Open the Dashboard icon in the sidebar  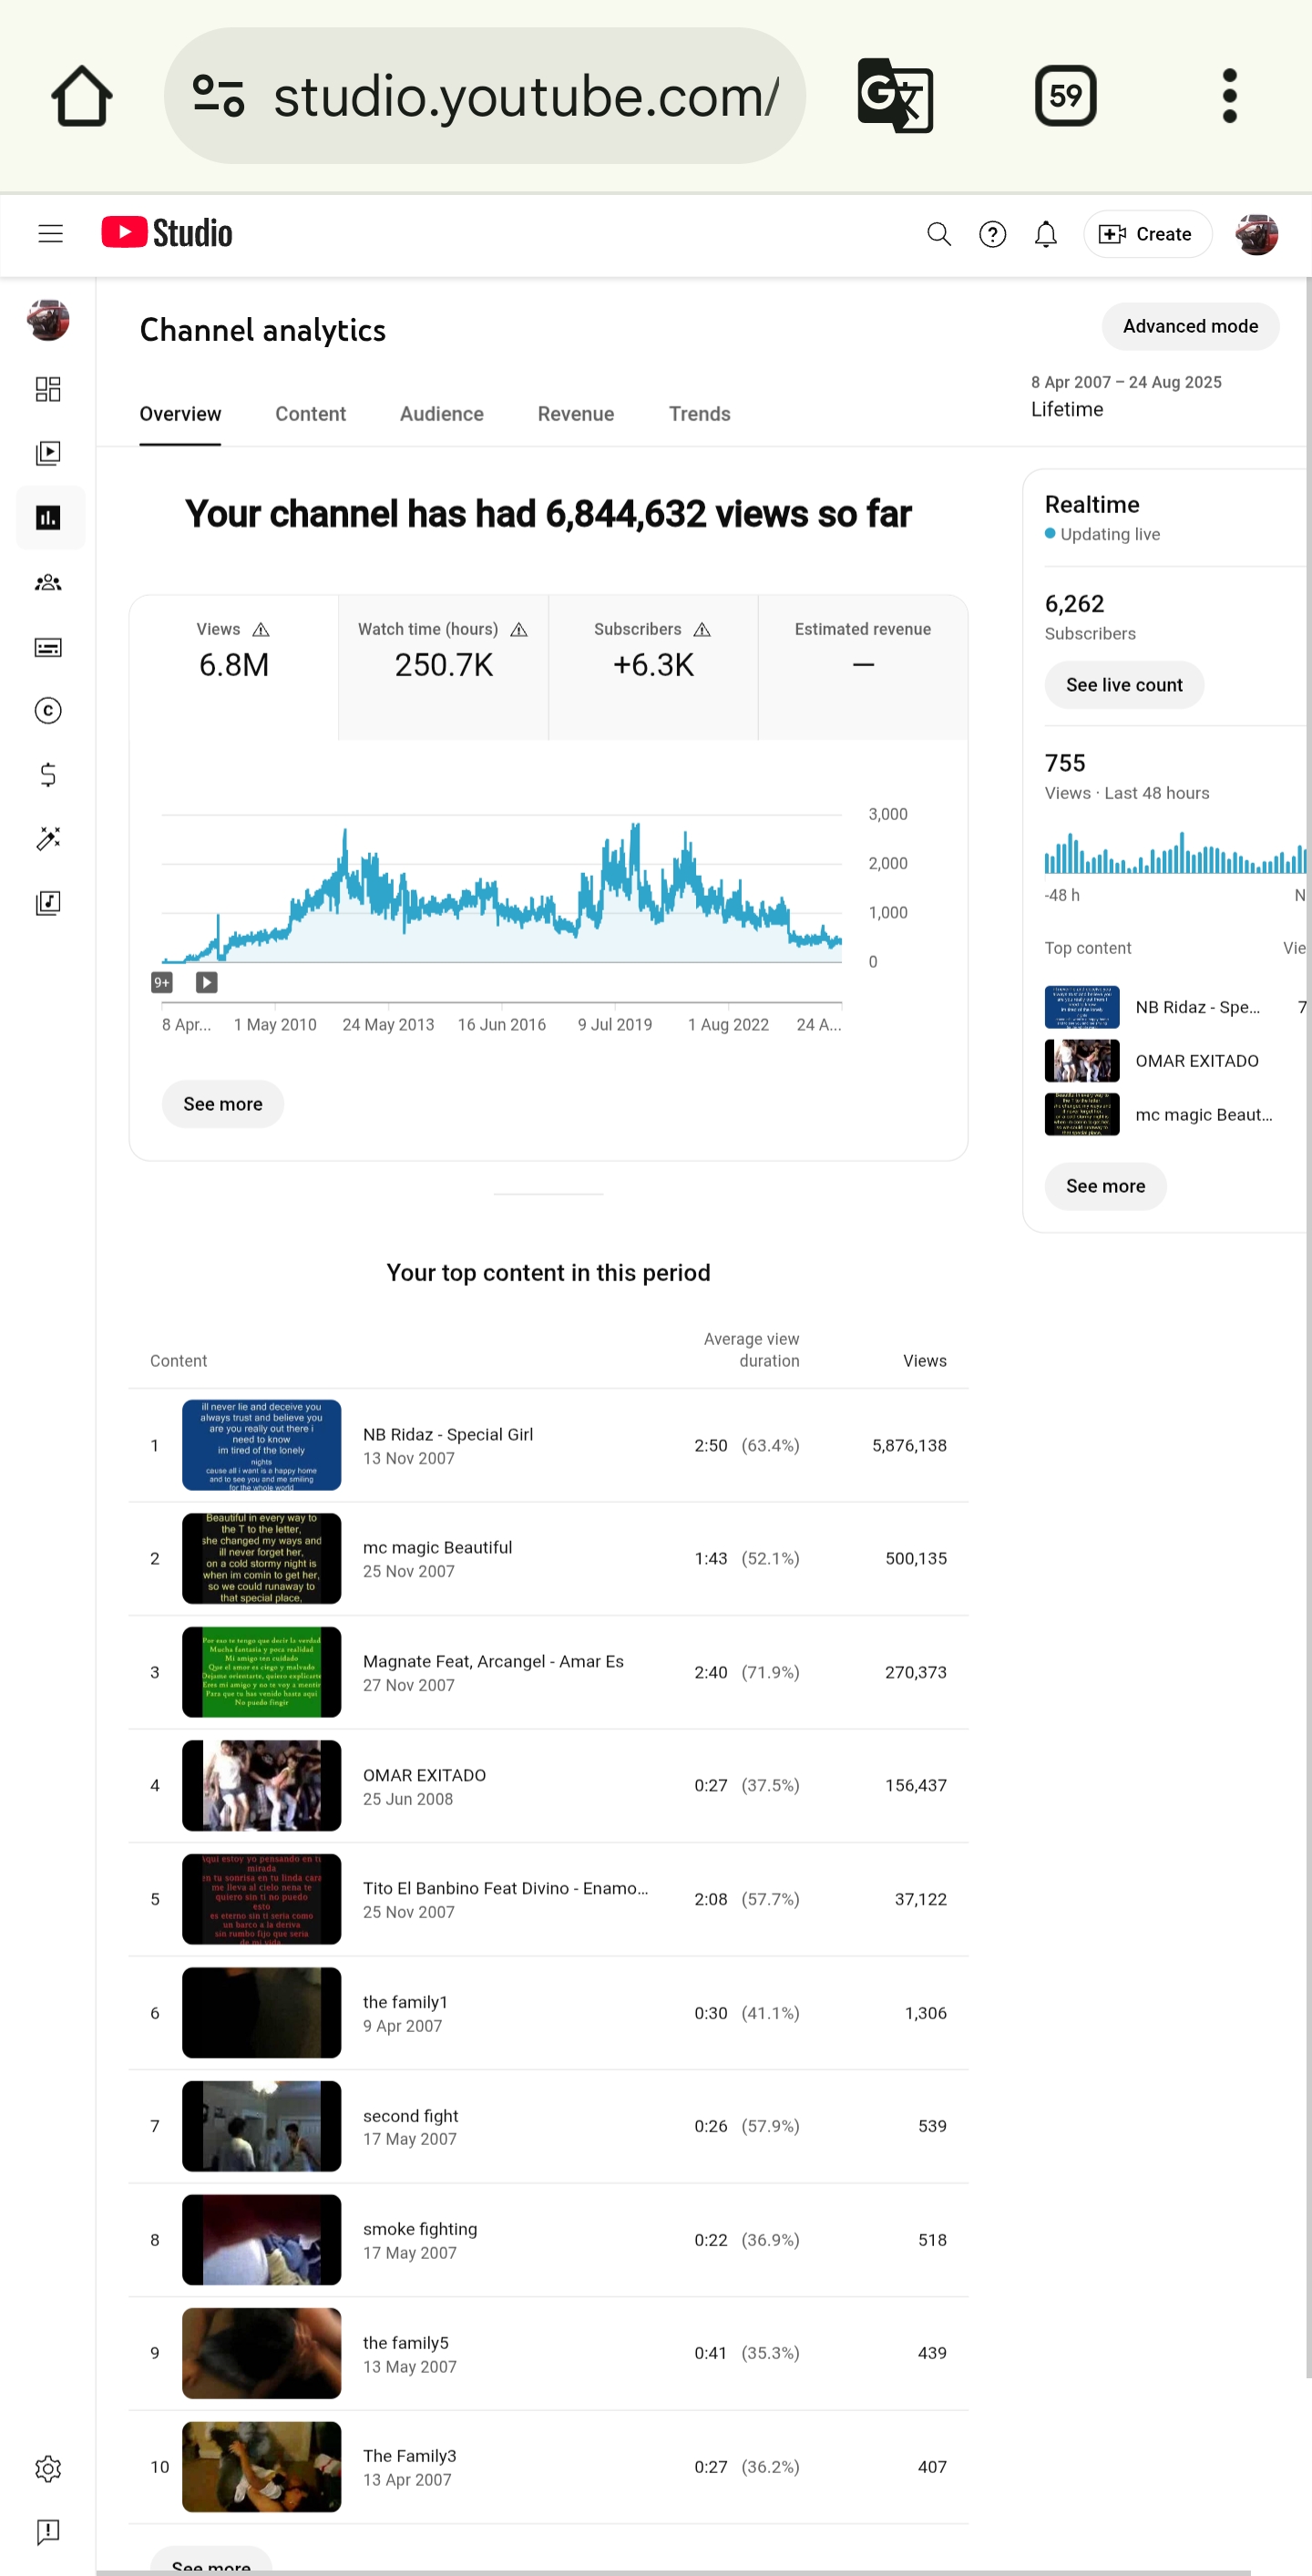point(48,389)
